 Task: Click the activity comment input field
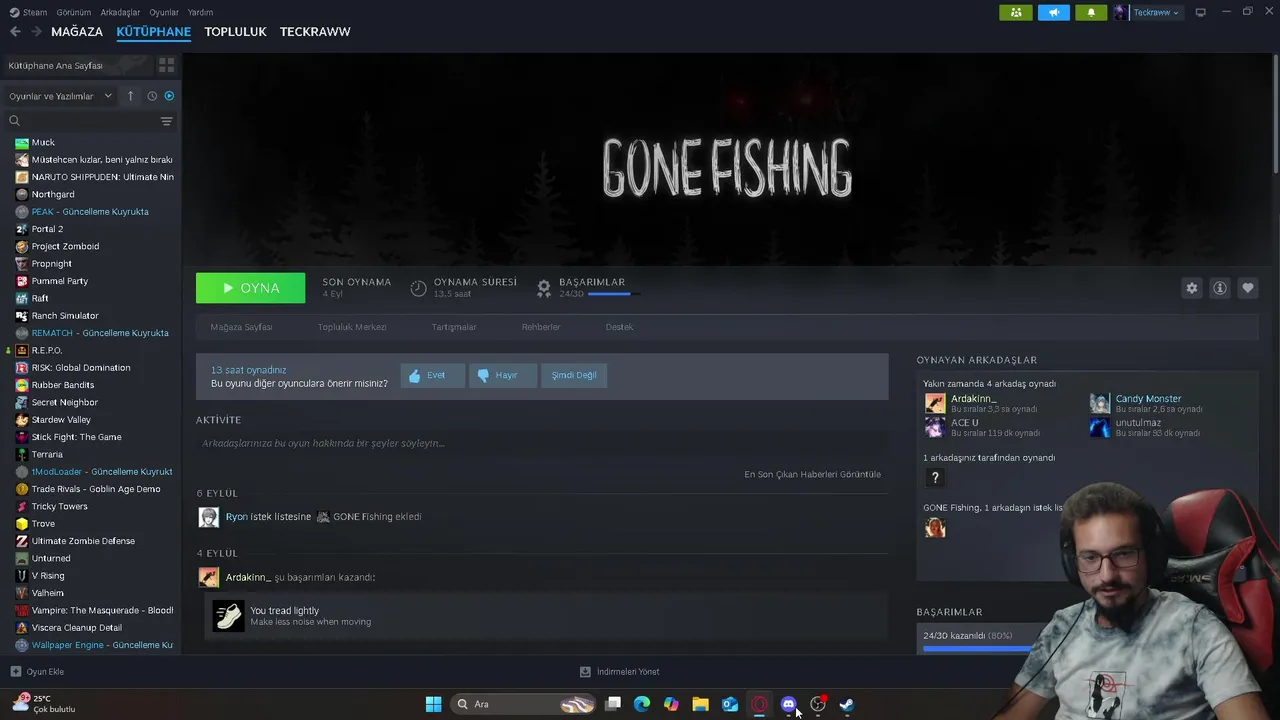[x=542, y=443]
